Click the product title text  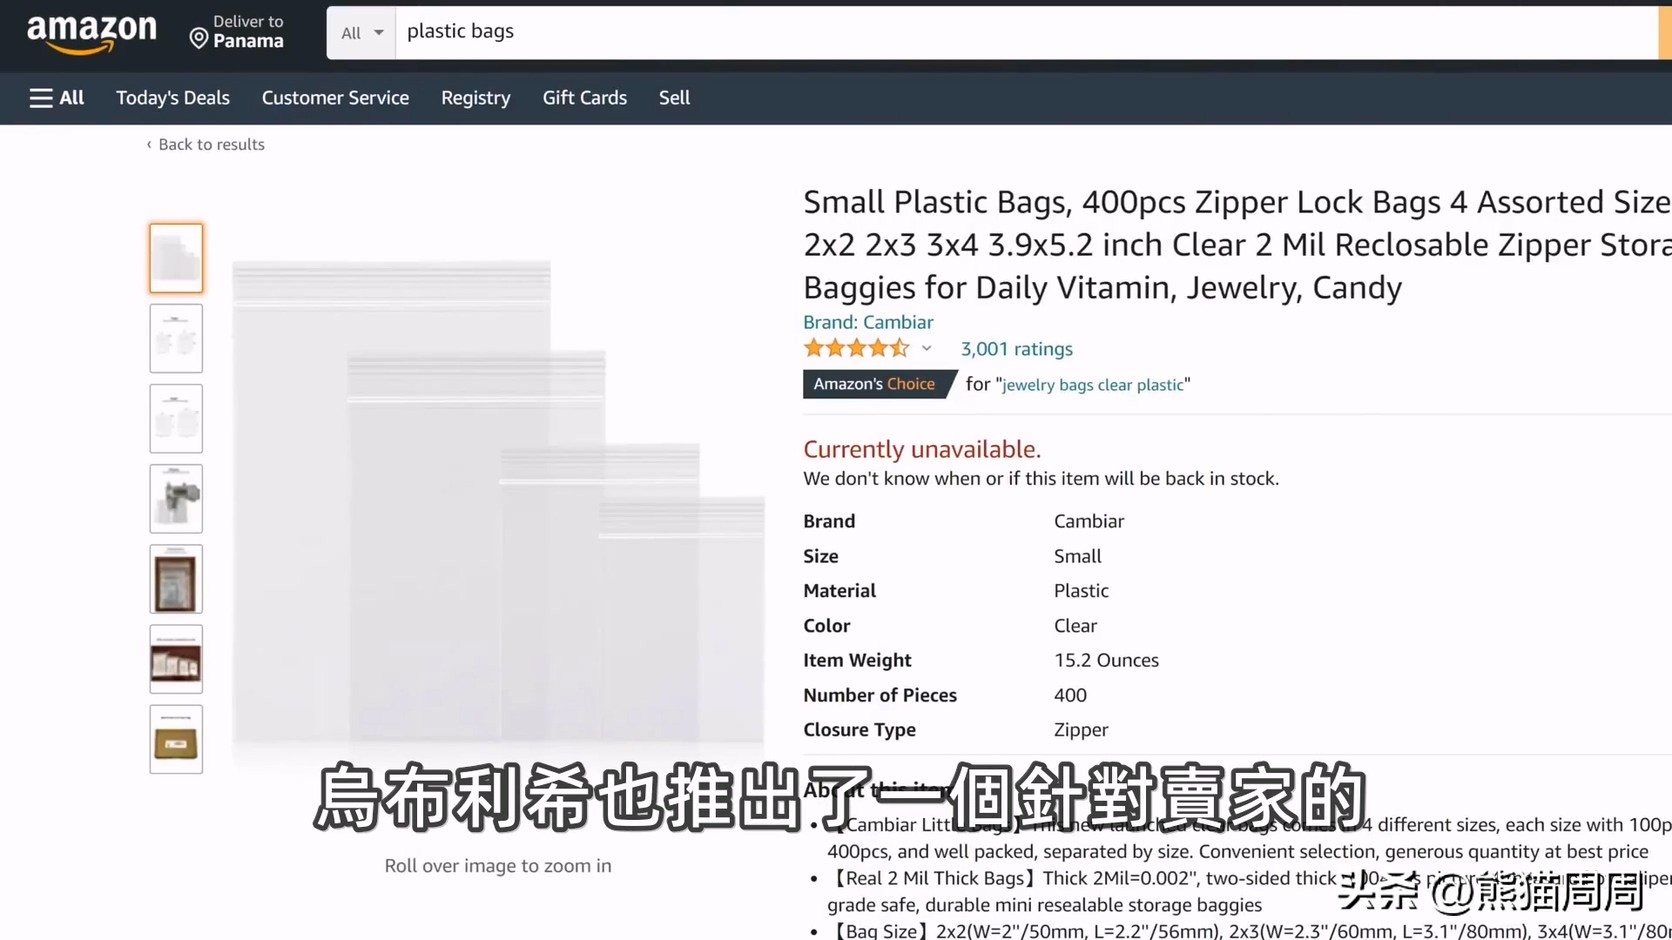point(1237,245)
